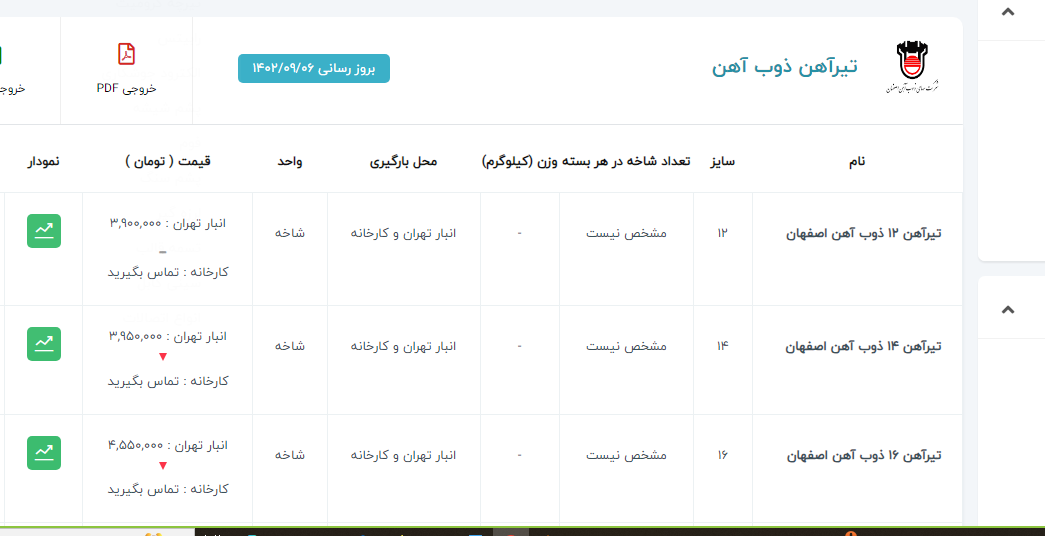This screenshot has height=536, width=1045.
Task: Click the سایز column header
Action: click(723, 161)
